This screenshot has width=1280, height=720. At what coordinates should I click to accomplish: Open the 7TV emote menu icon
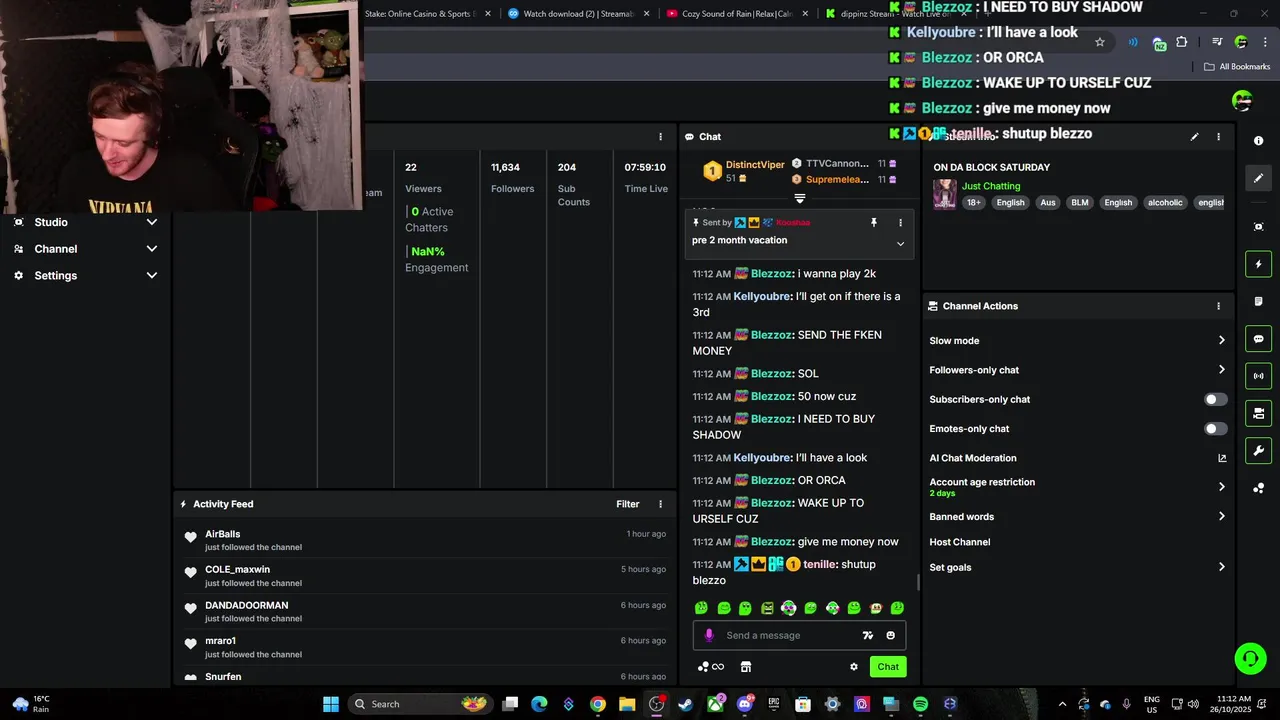tap(868, 635)
